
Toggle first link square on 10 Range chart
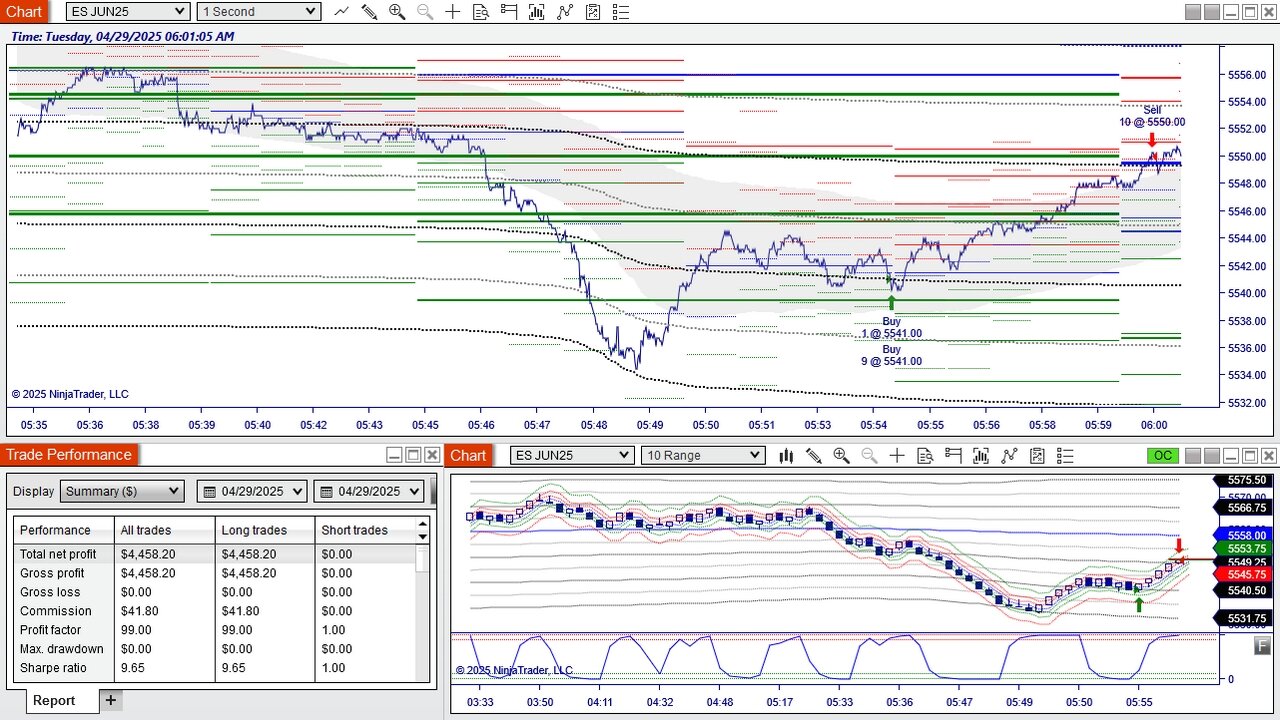tap(1193, 456)
